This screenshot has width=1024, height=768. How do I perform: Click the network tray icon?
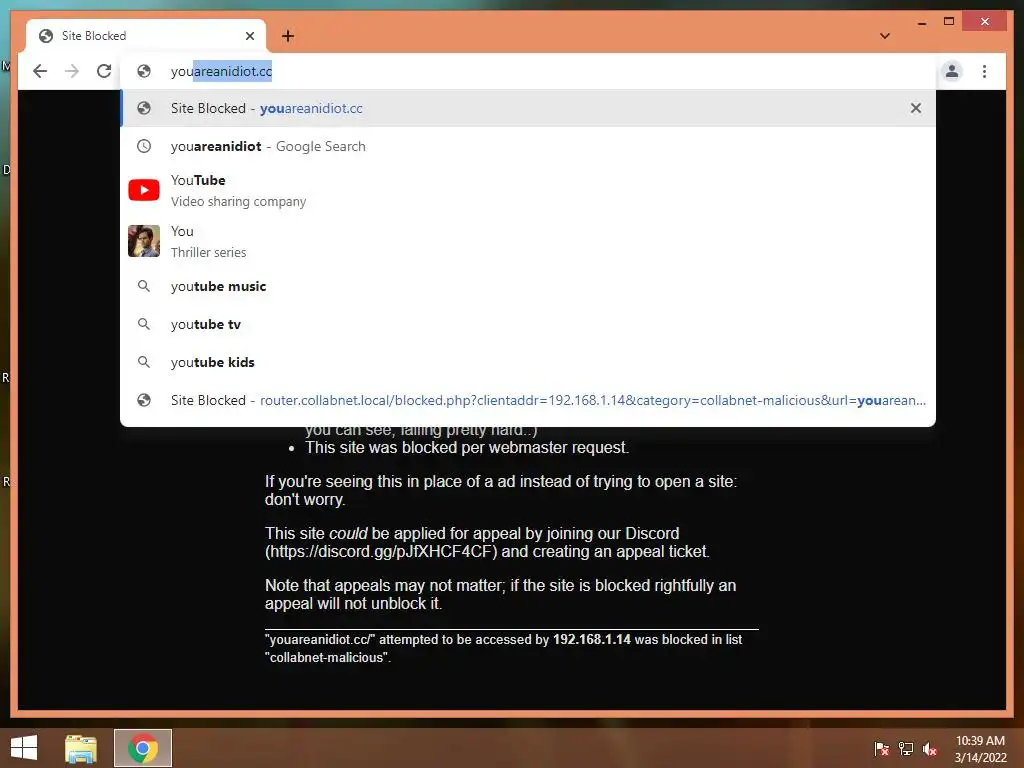pos(906,748)
